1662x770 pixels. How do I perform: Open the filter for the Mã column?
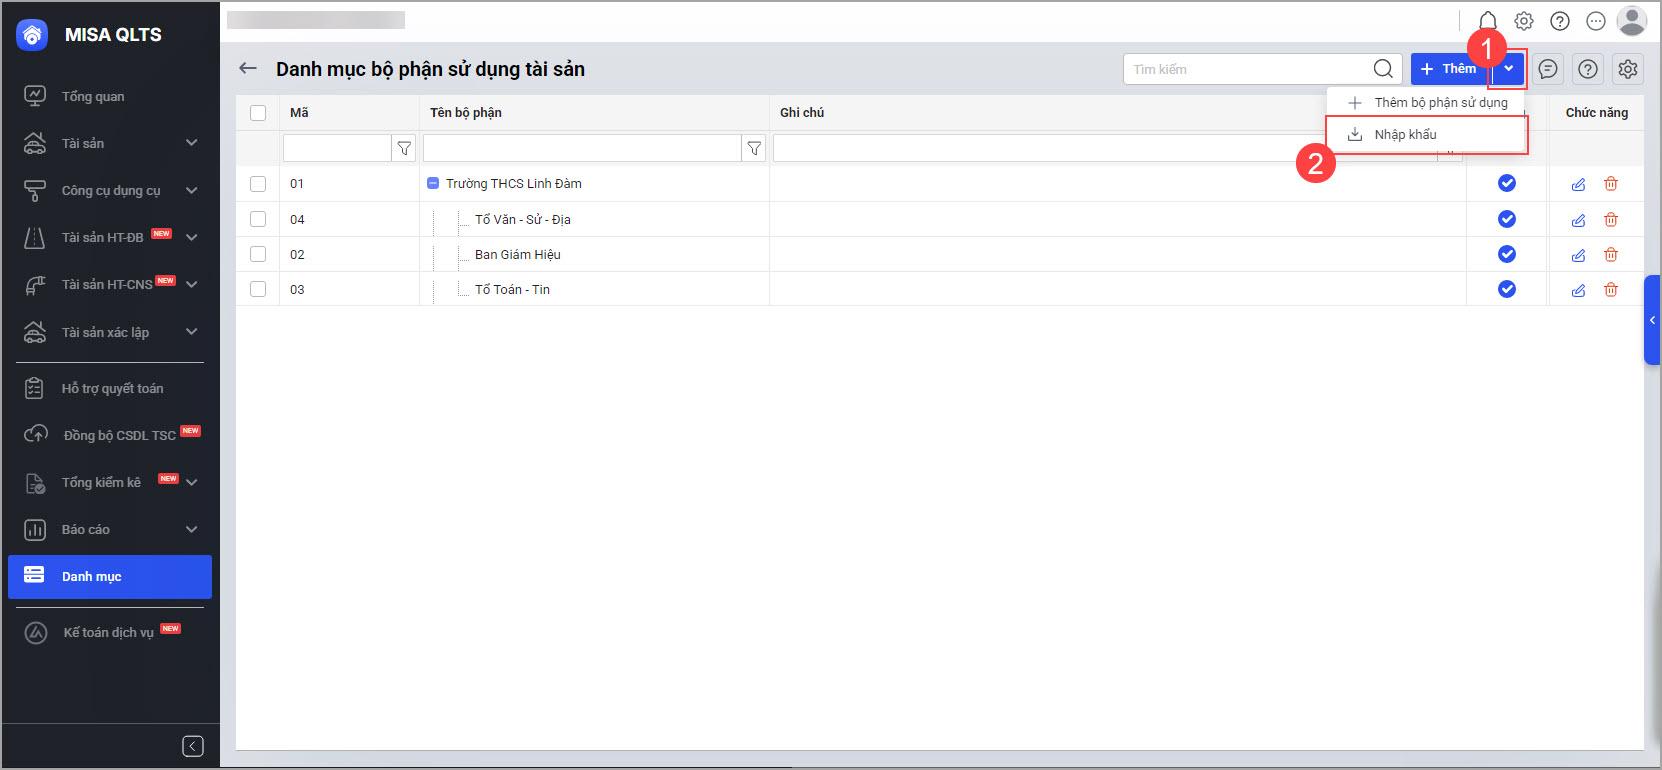[404, 148]
